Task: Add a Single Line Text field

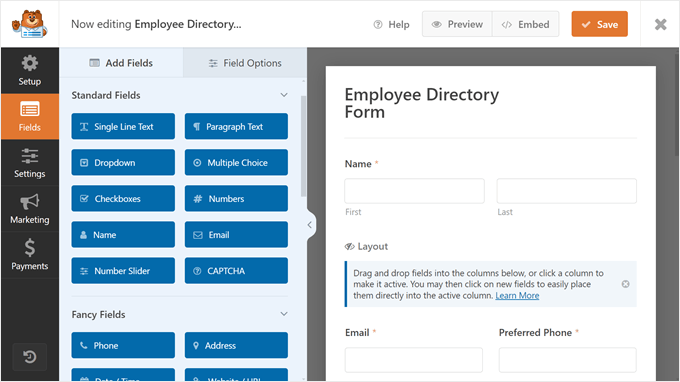Action: tap(123, 126)
